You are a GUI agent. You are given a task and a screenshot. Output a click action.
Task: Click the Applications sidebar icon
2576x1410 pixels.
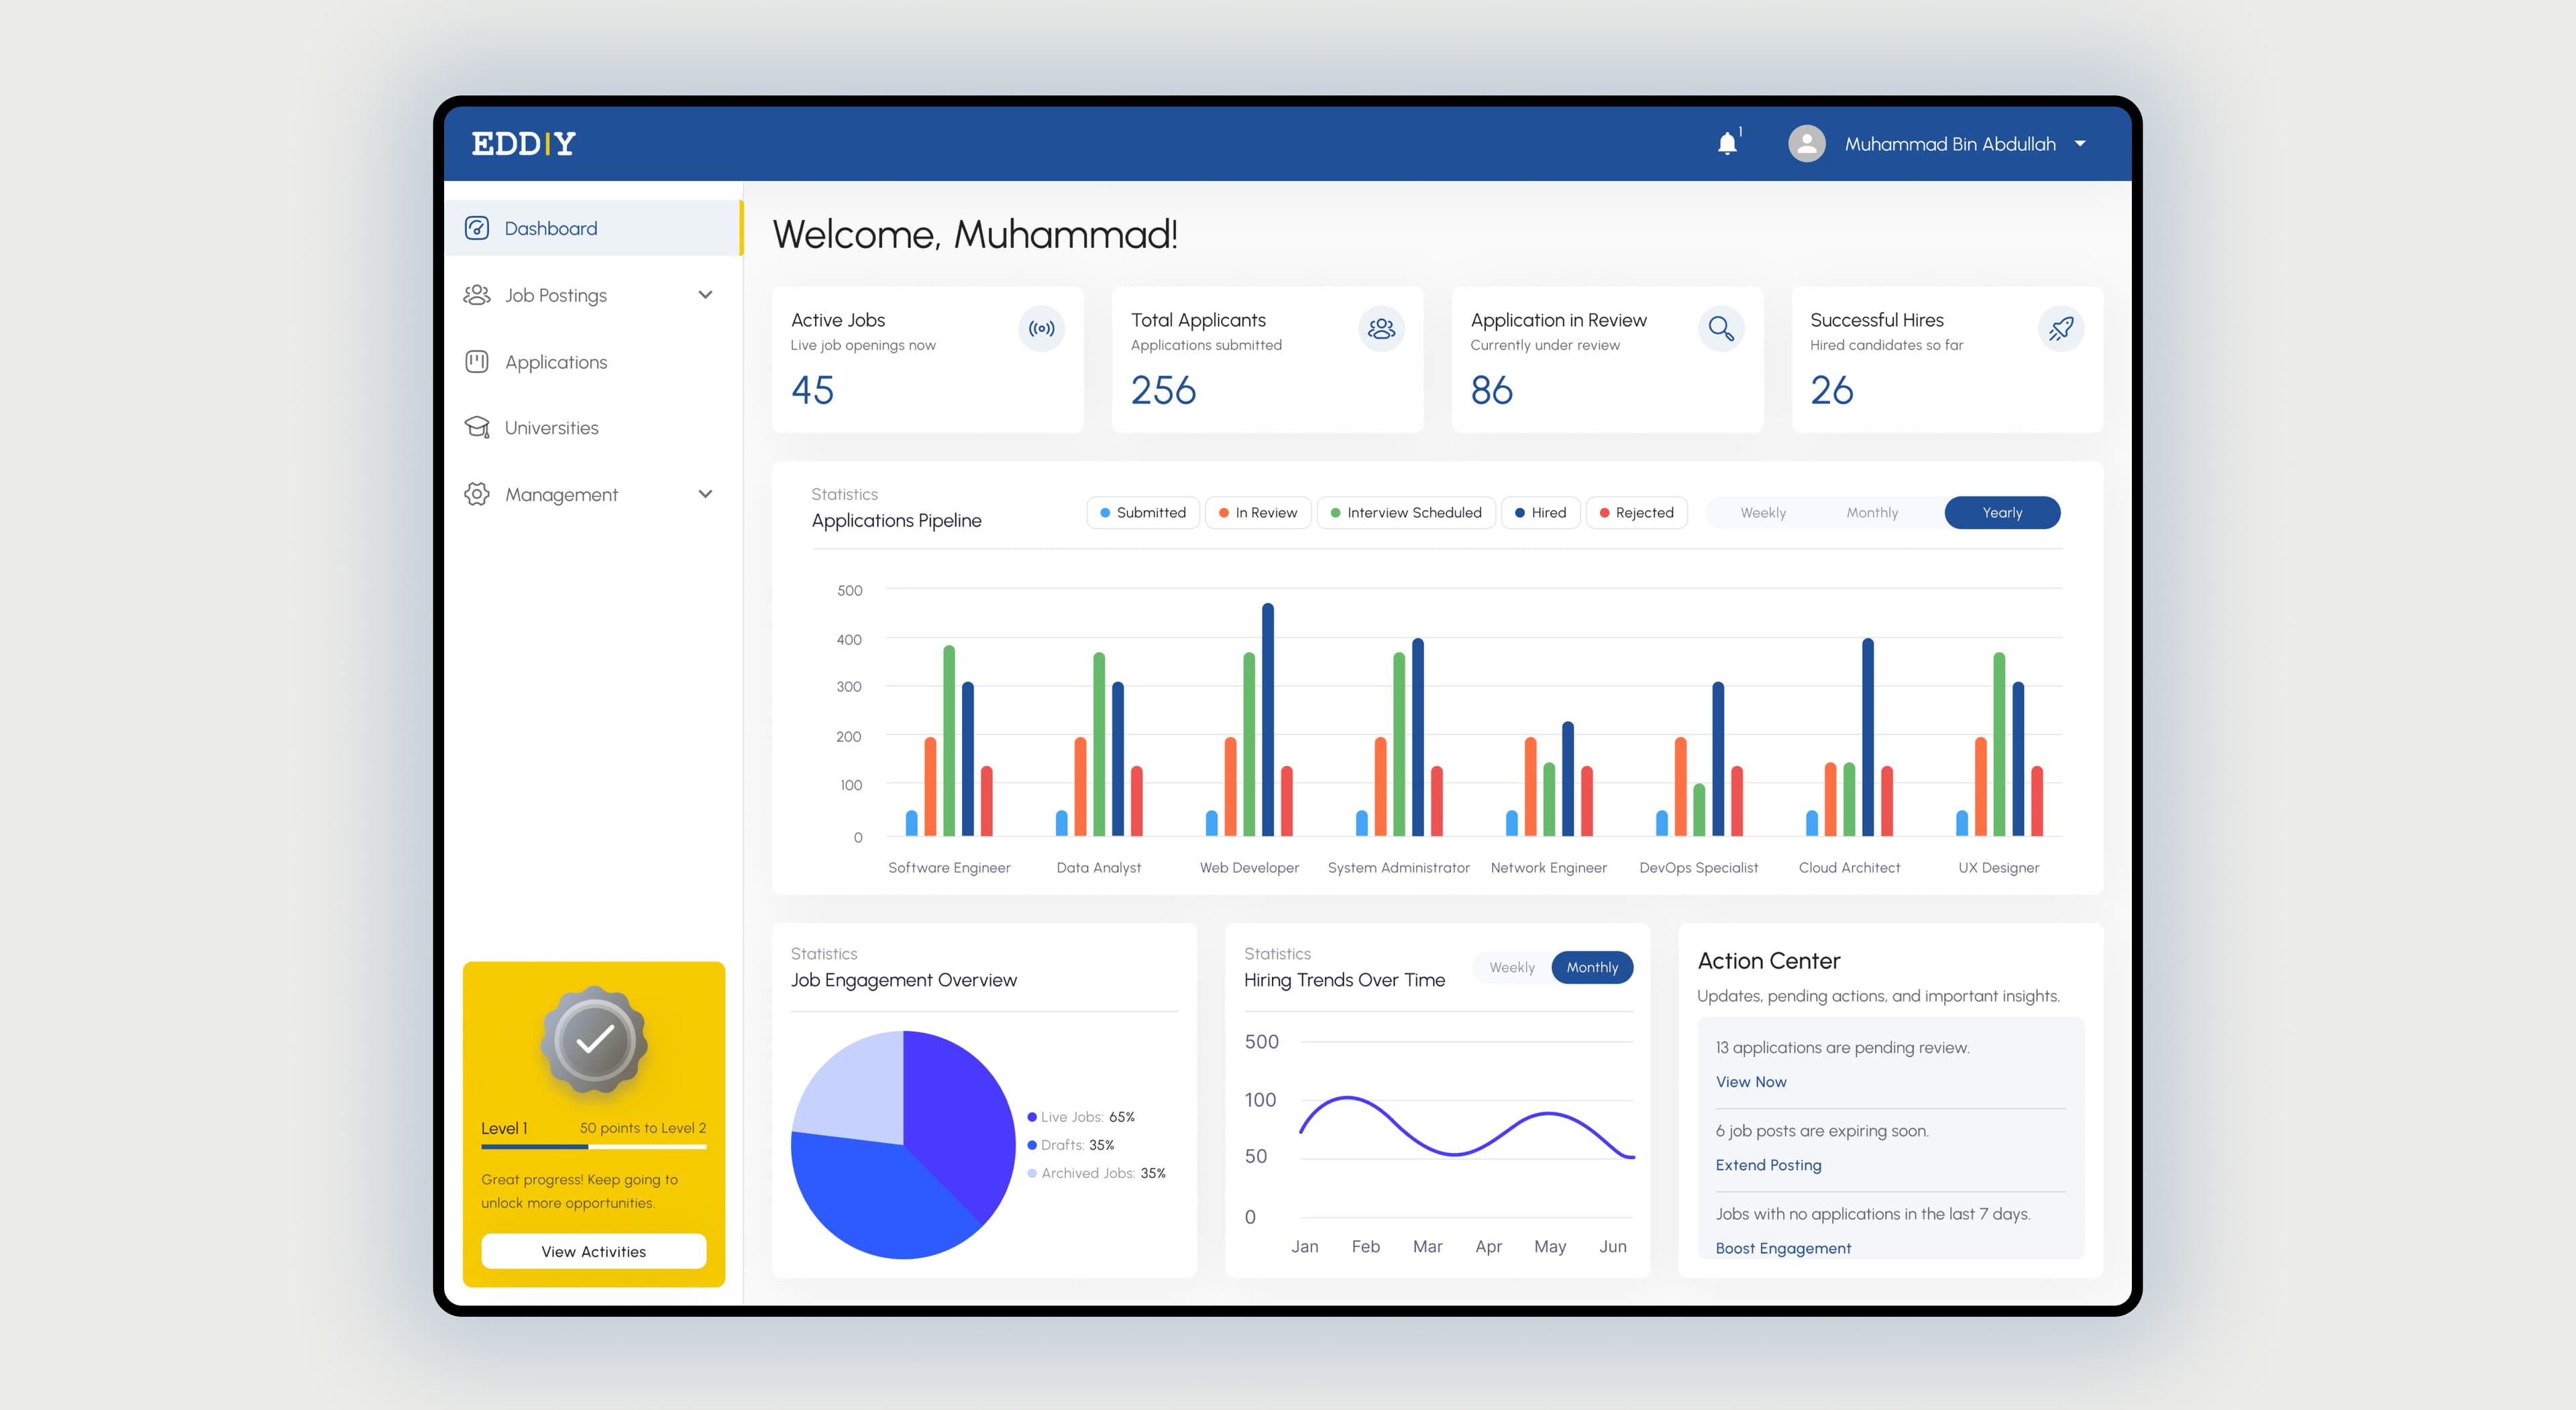477,362
